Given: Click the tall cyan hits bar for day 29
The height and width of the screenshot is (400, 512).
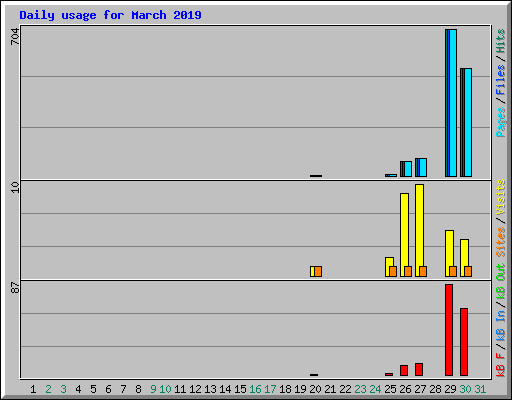Looking at the screenshot, I should [x=453, y=103].
